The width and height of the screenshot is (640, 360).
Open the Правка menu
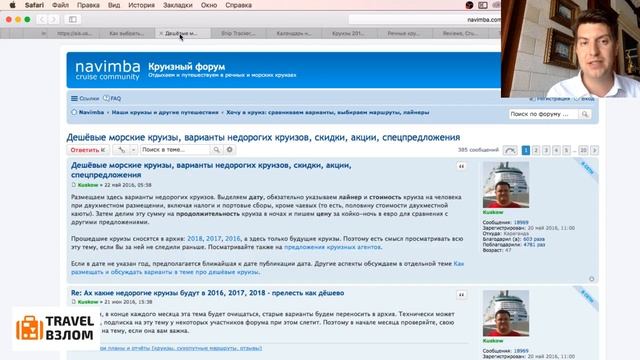click(x=88, y=5)
